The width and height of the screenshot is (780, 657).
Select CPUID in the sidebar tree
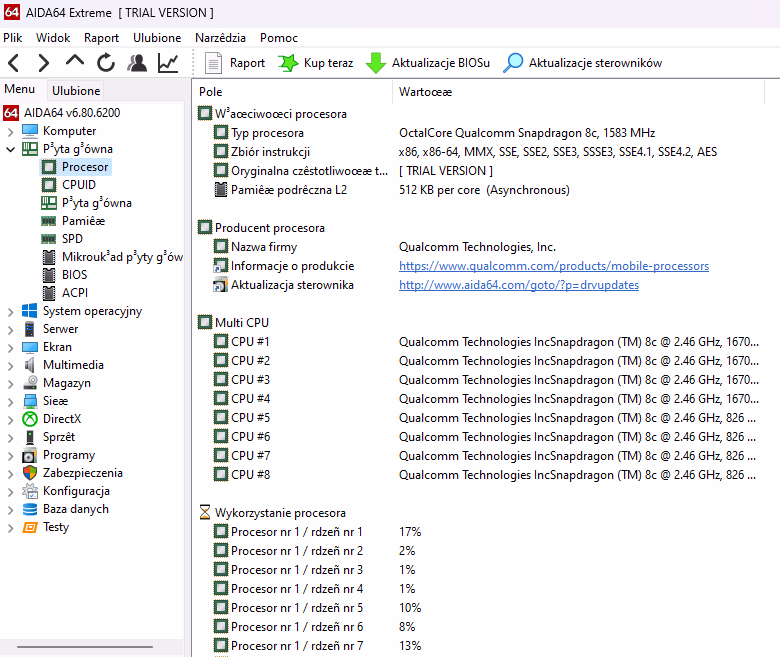(78, 185)
